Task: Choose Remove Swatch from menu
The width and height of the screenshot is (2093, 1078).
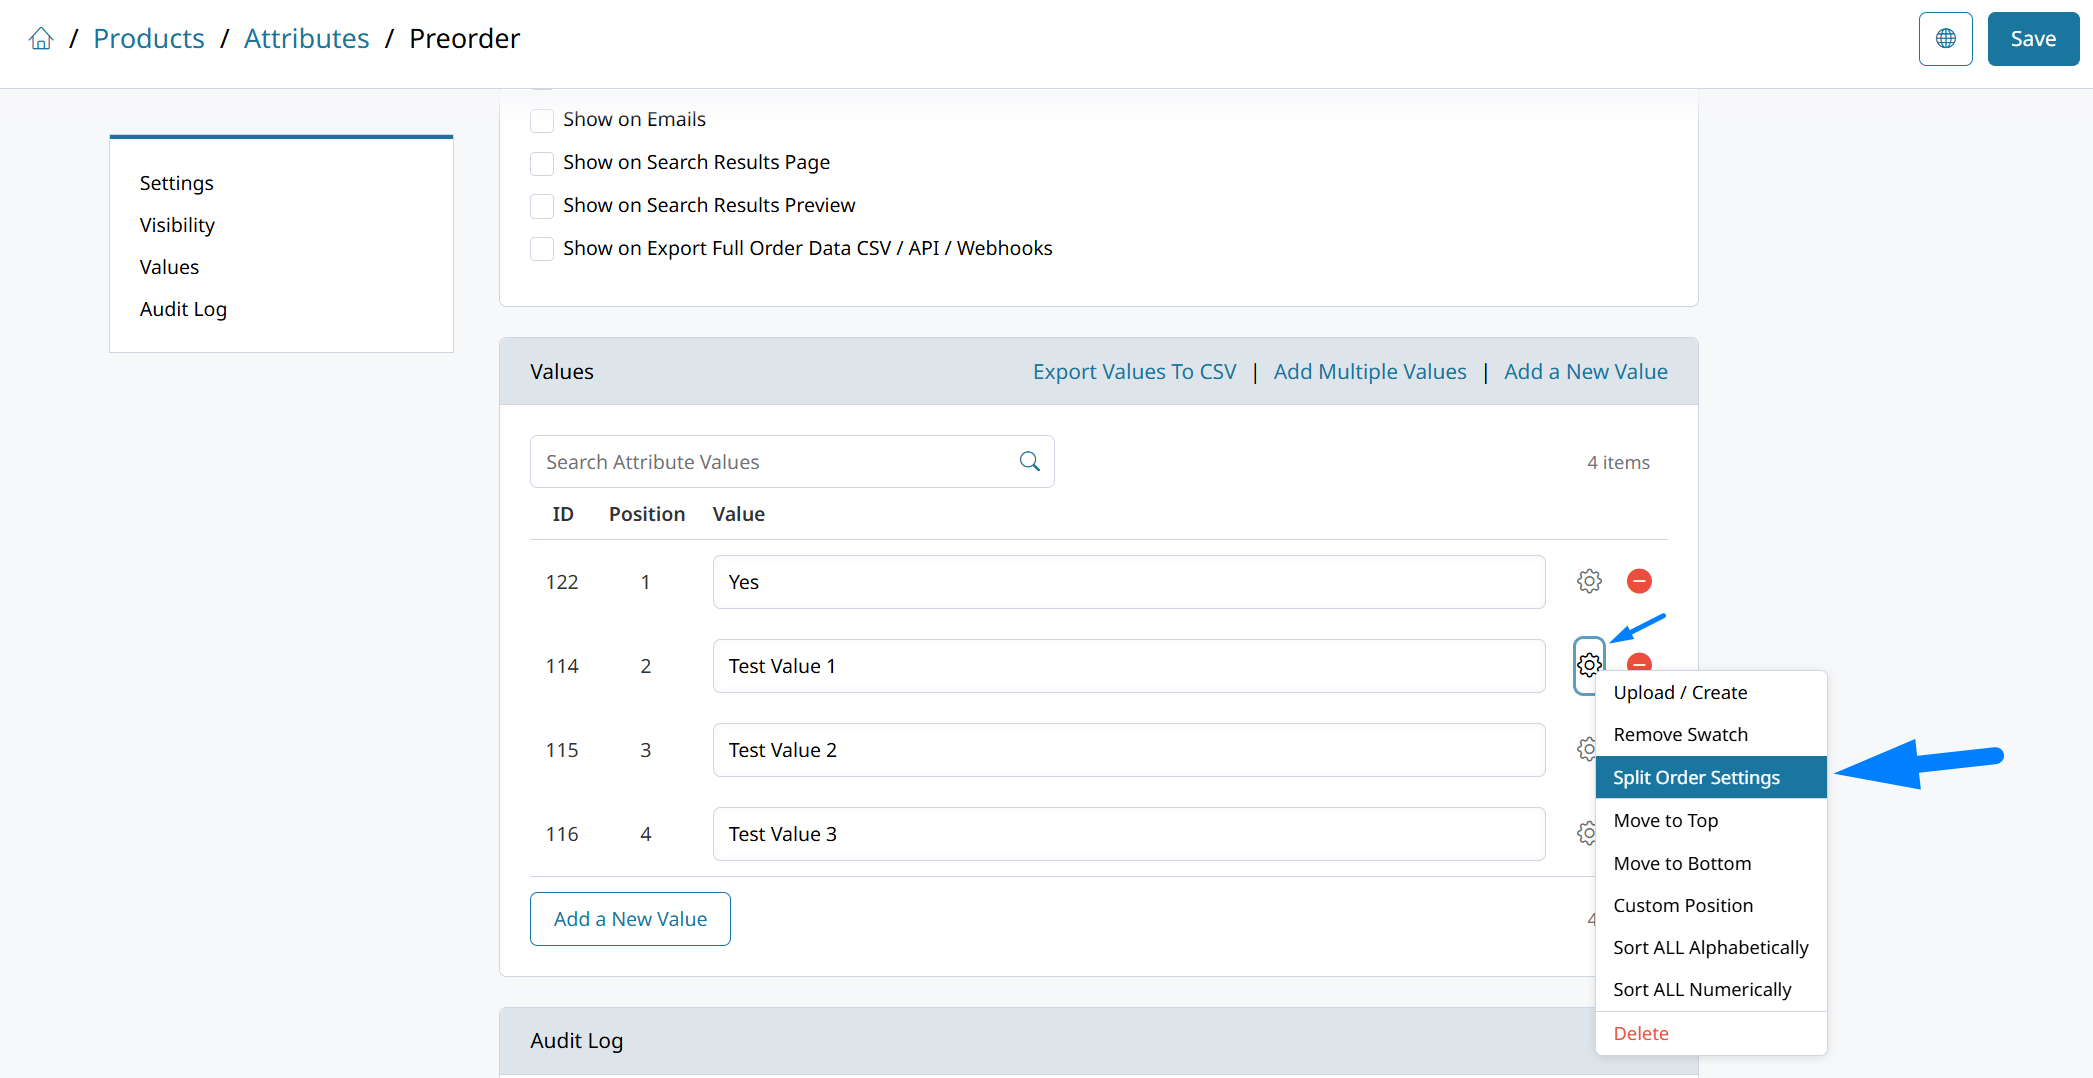Action: 1710,734
